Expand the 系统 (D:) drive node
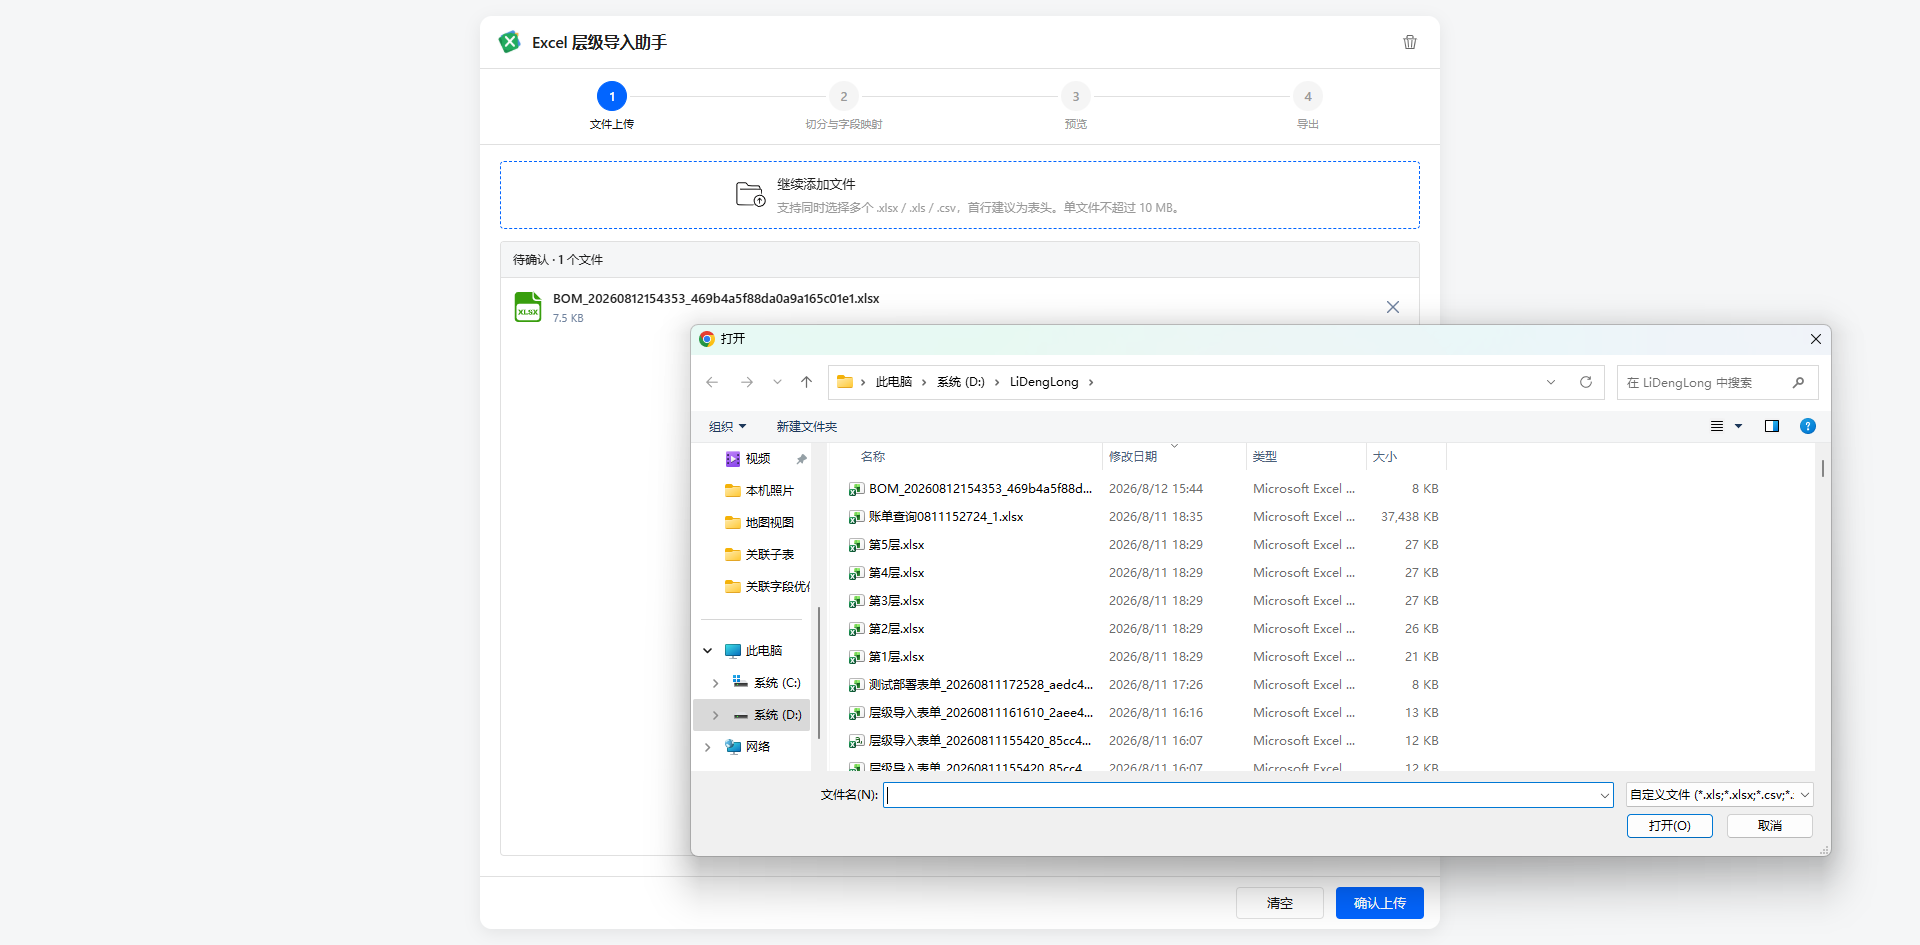 [x=715, y=715]
